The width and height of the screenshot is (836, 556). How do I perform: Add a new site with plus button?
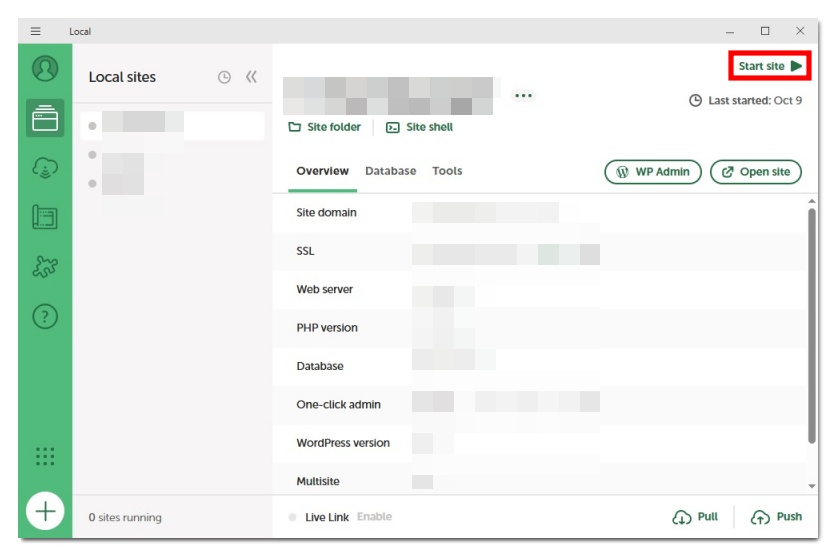pos(45,511)
